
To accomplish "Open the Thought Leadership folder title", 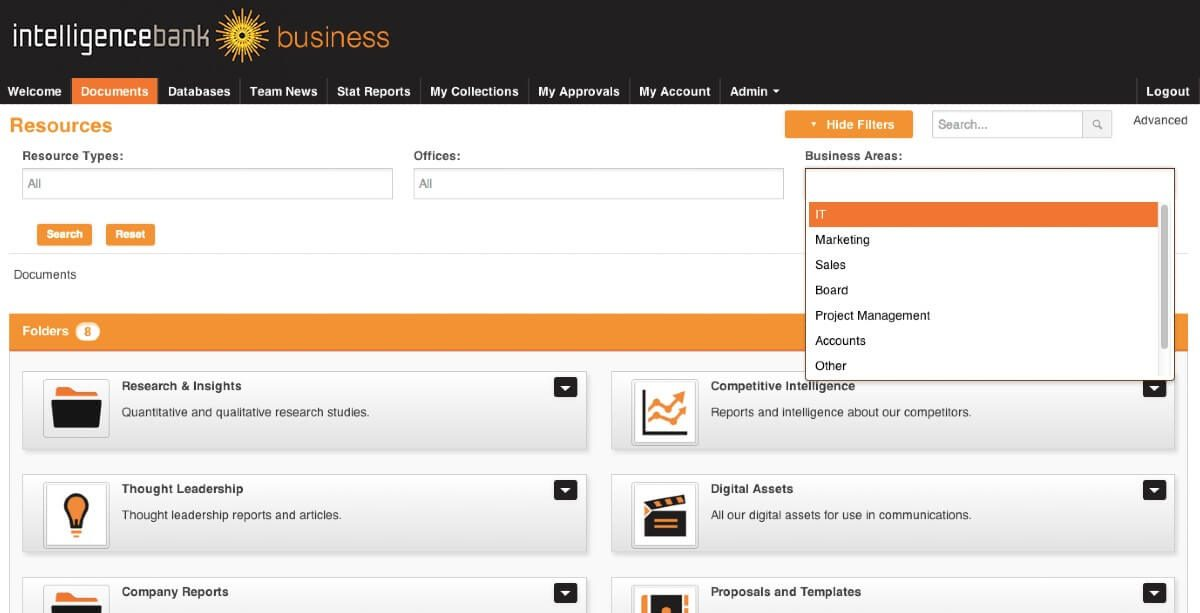I will (183, 489).
